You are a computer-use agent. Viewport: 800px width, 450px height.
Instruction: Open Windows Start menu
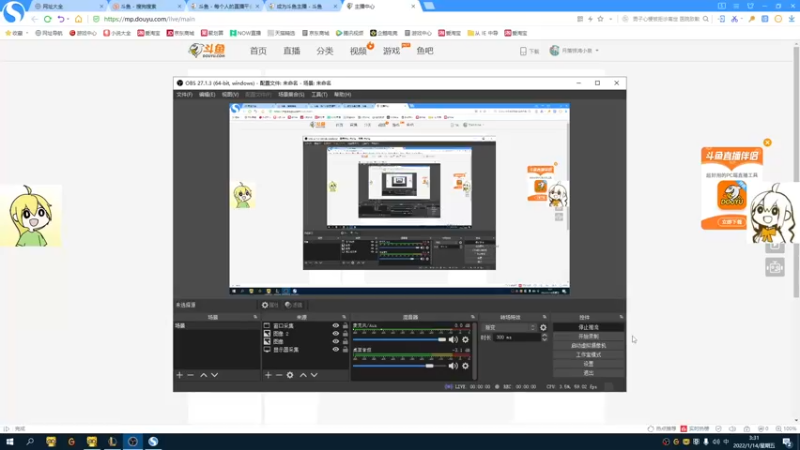tap(10, 442)
